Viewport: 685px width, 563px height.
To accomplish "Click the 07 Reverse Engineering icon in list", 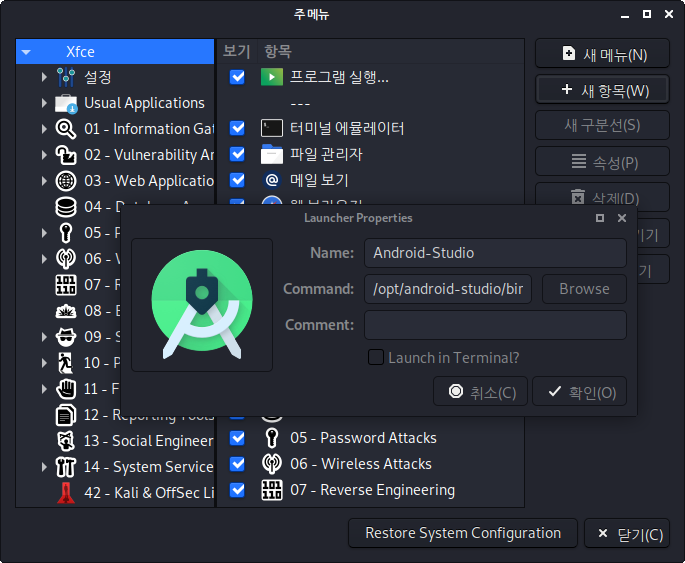I will click(272, 490).
